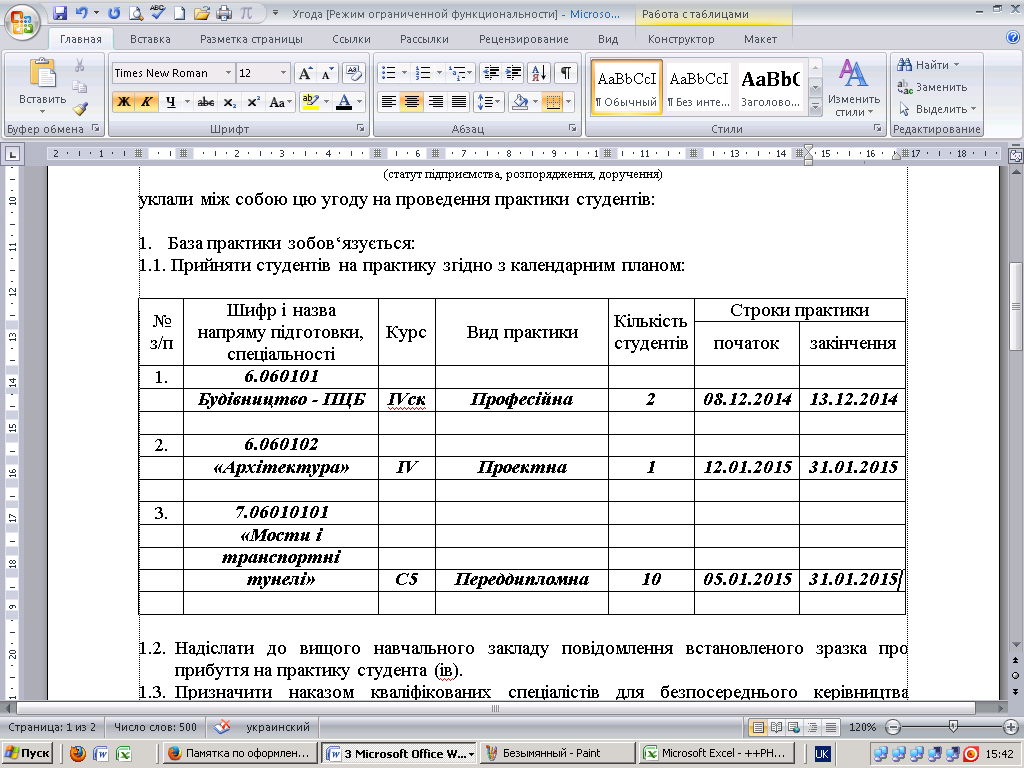
Task: Open Windows Пуск start button
Action: point(27,754)
